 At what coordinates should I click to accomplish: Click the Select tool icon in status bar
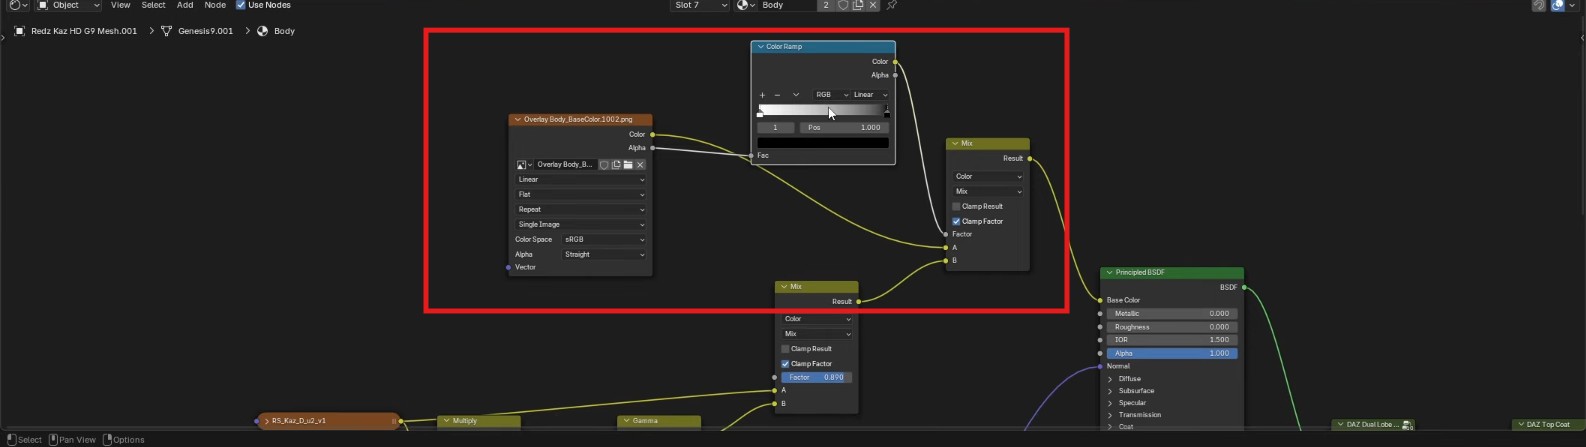(x=11, y=439)
